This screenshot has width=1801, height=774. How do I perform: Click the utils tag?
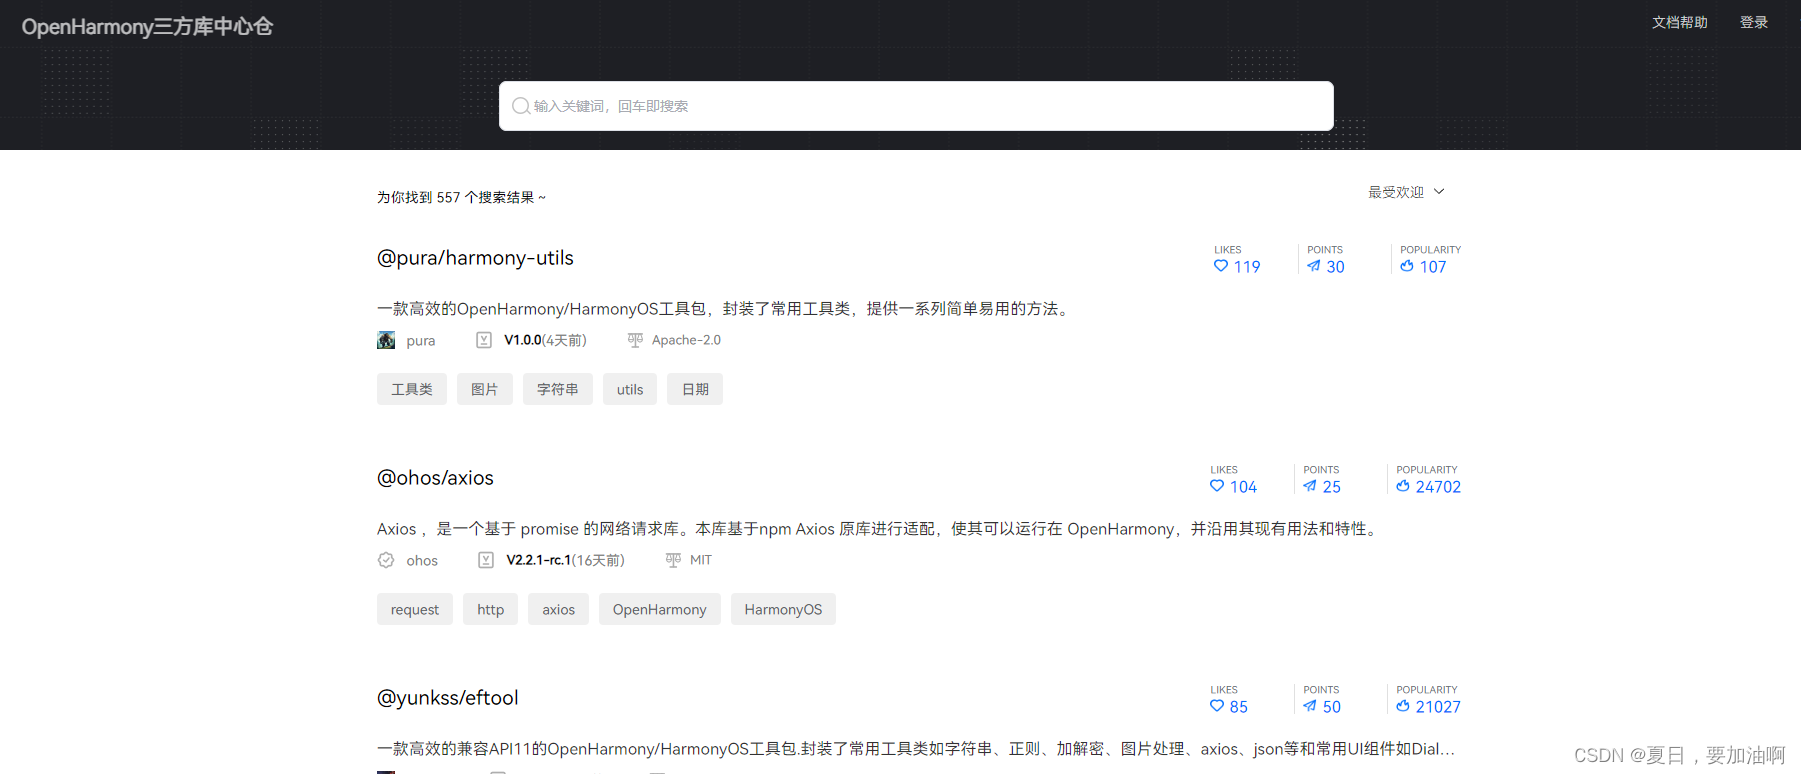pyautogui.click(x=630, y=389)
